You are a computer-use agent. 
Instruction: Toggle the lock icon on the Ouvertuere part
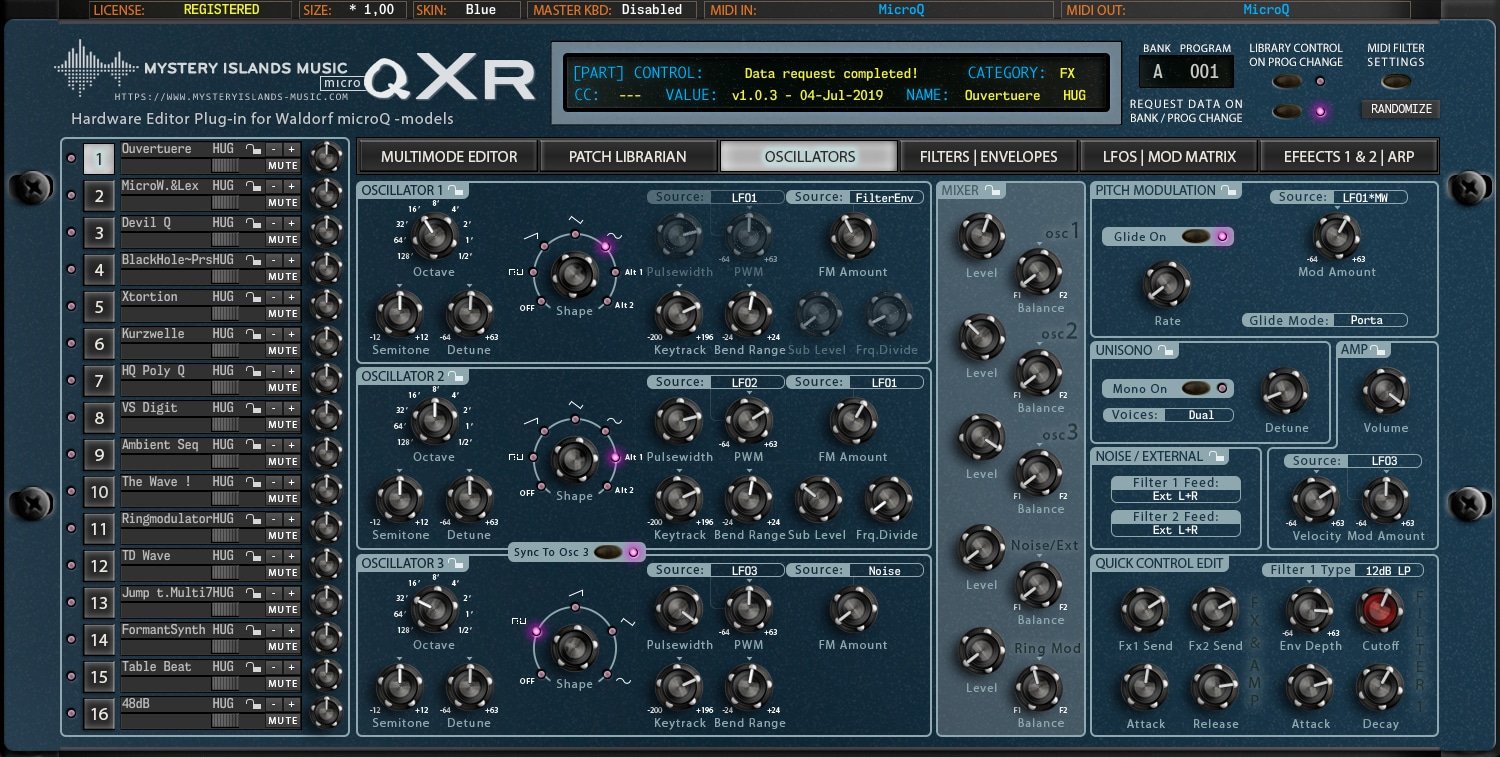pyautogui.click(x=253, y=149)
